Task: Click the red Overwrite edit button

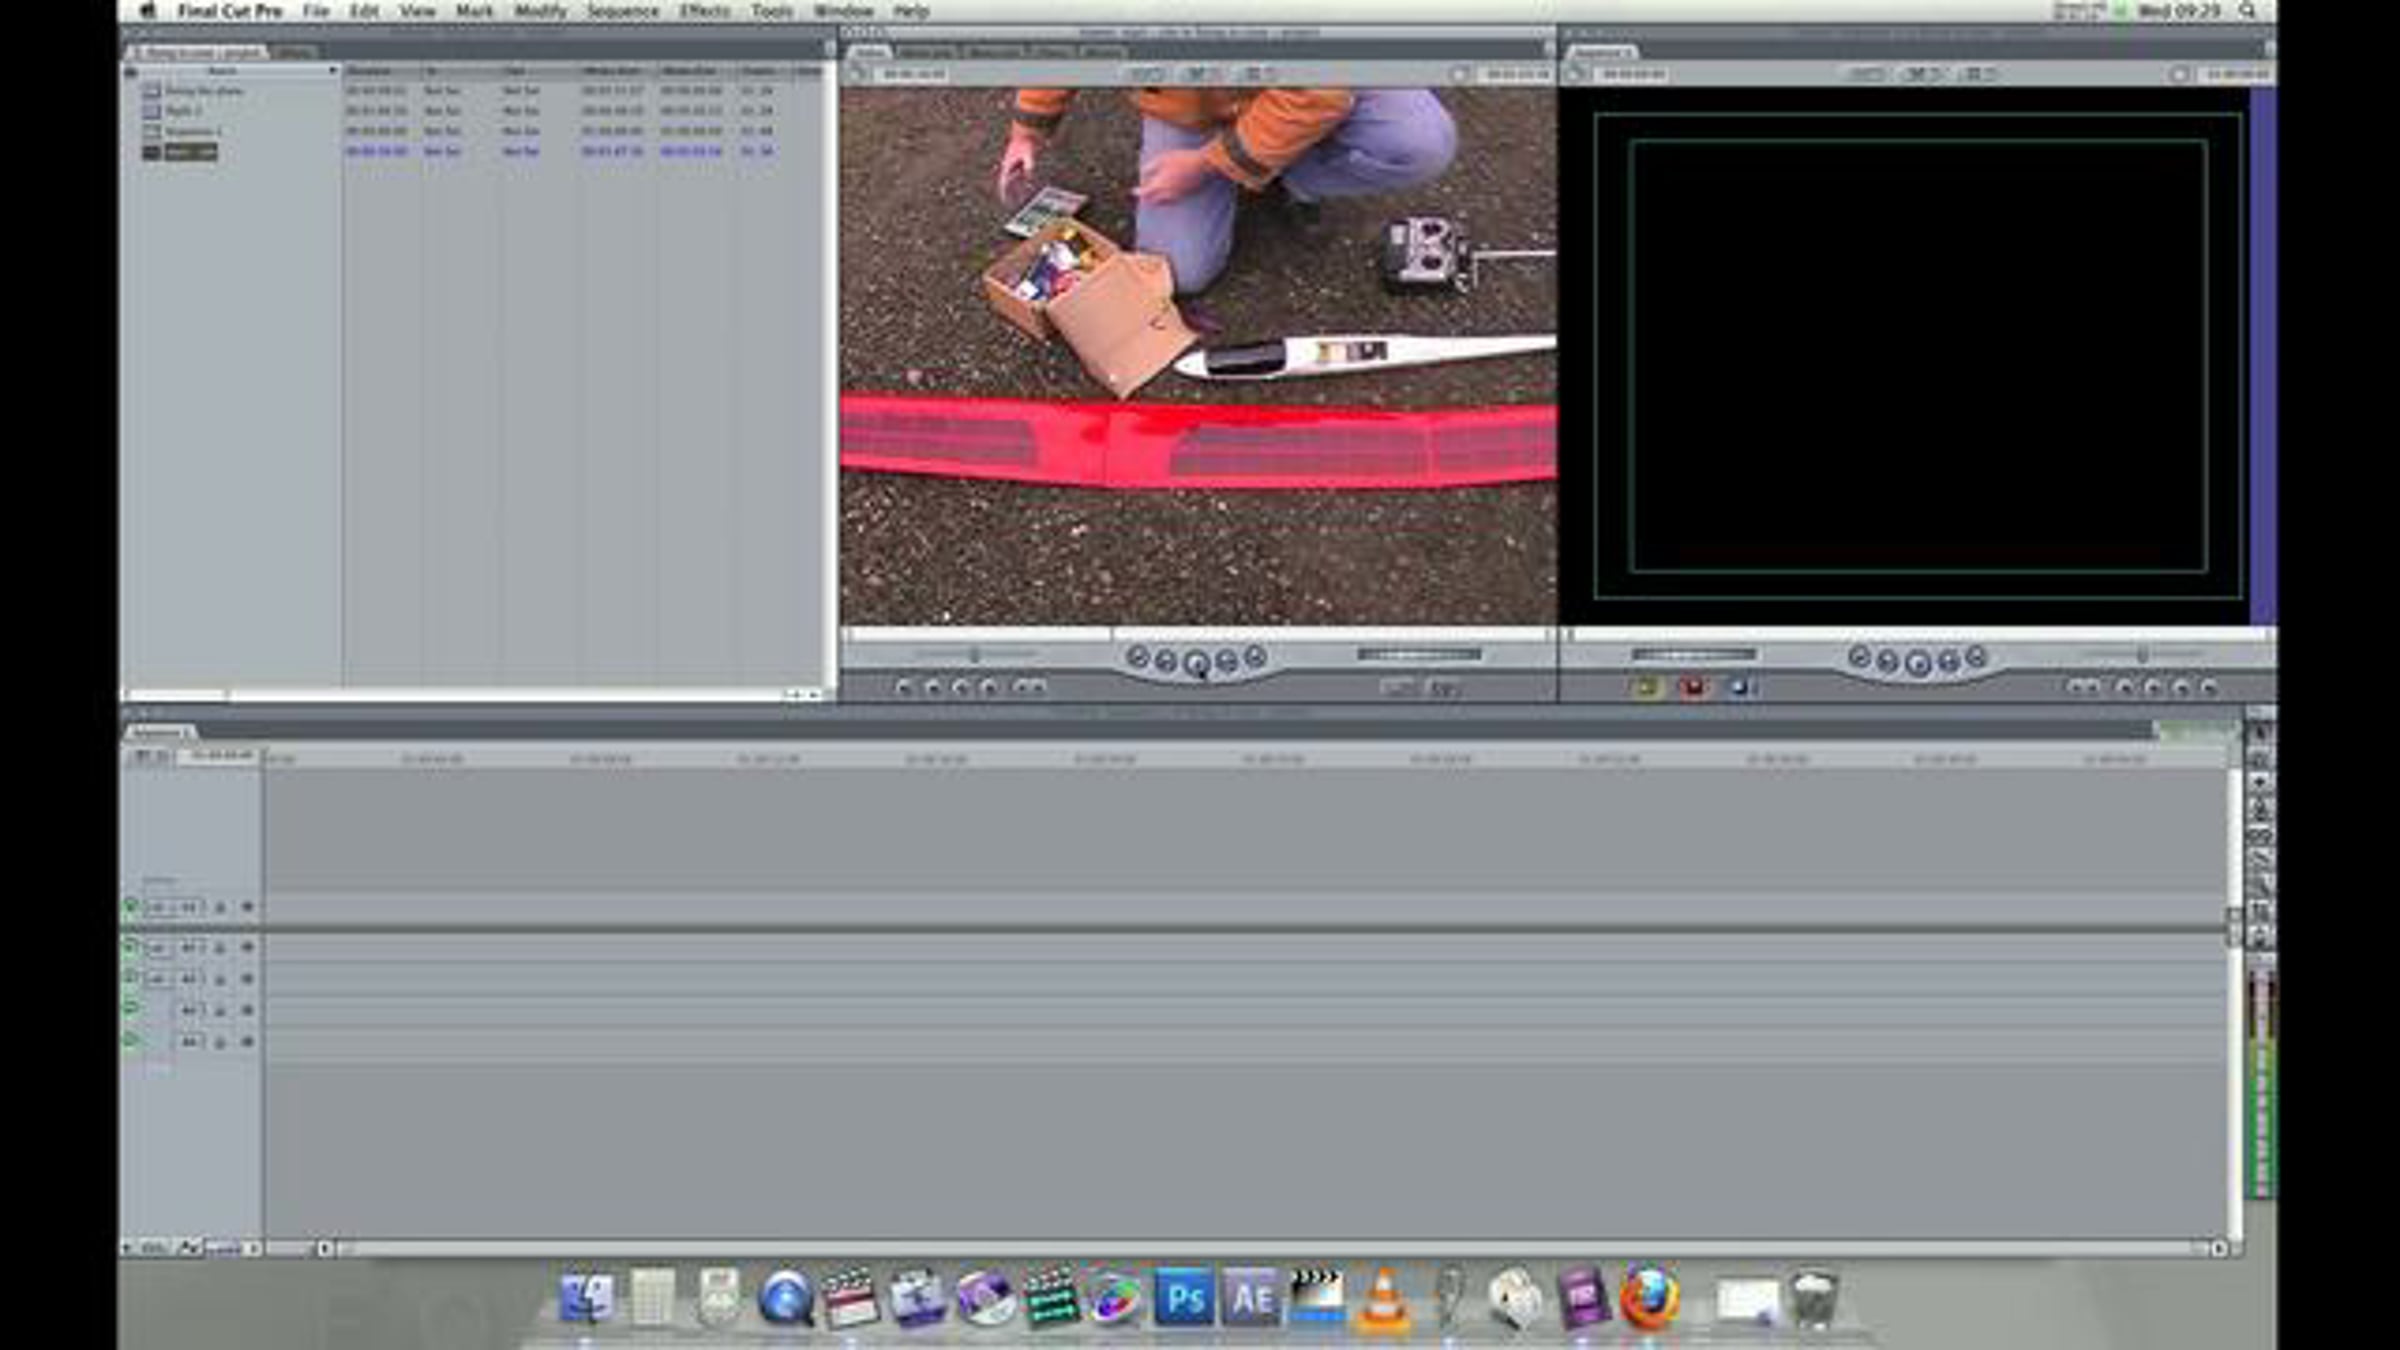Action: click(x=1693, y=687)
